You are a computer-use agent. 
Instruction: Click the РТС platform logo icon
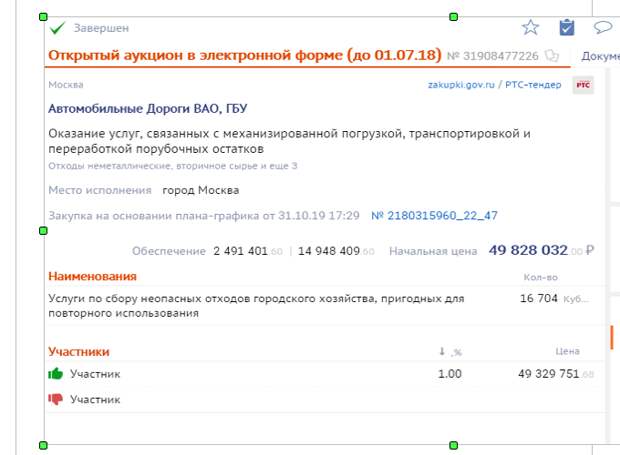coord(583,85)
